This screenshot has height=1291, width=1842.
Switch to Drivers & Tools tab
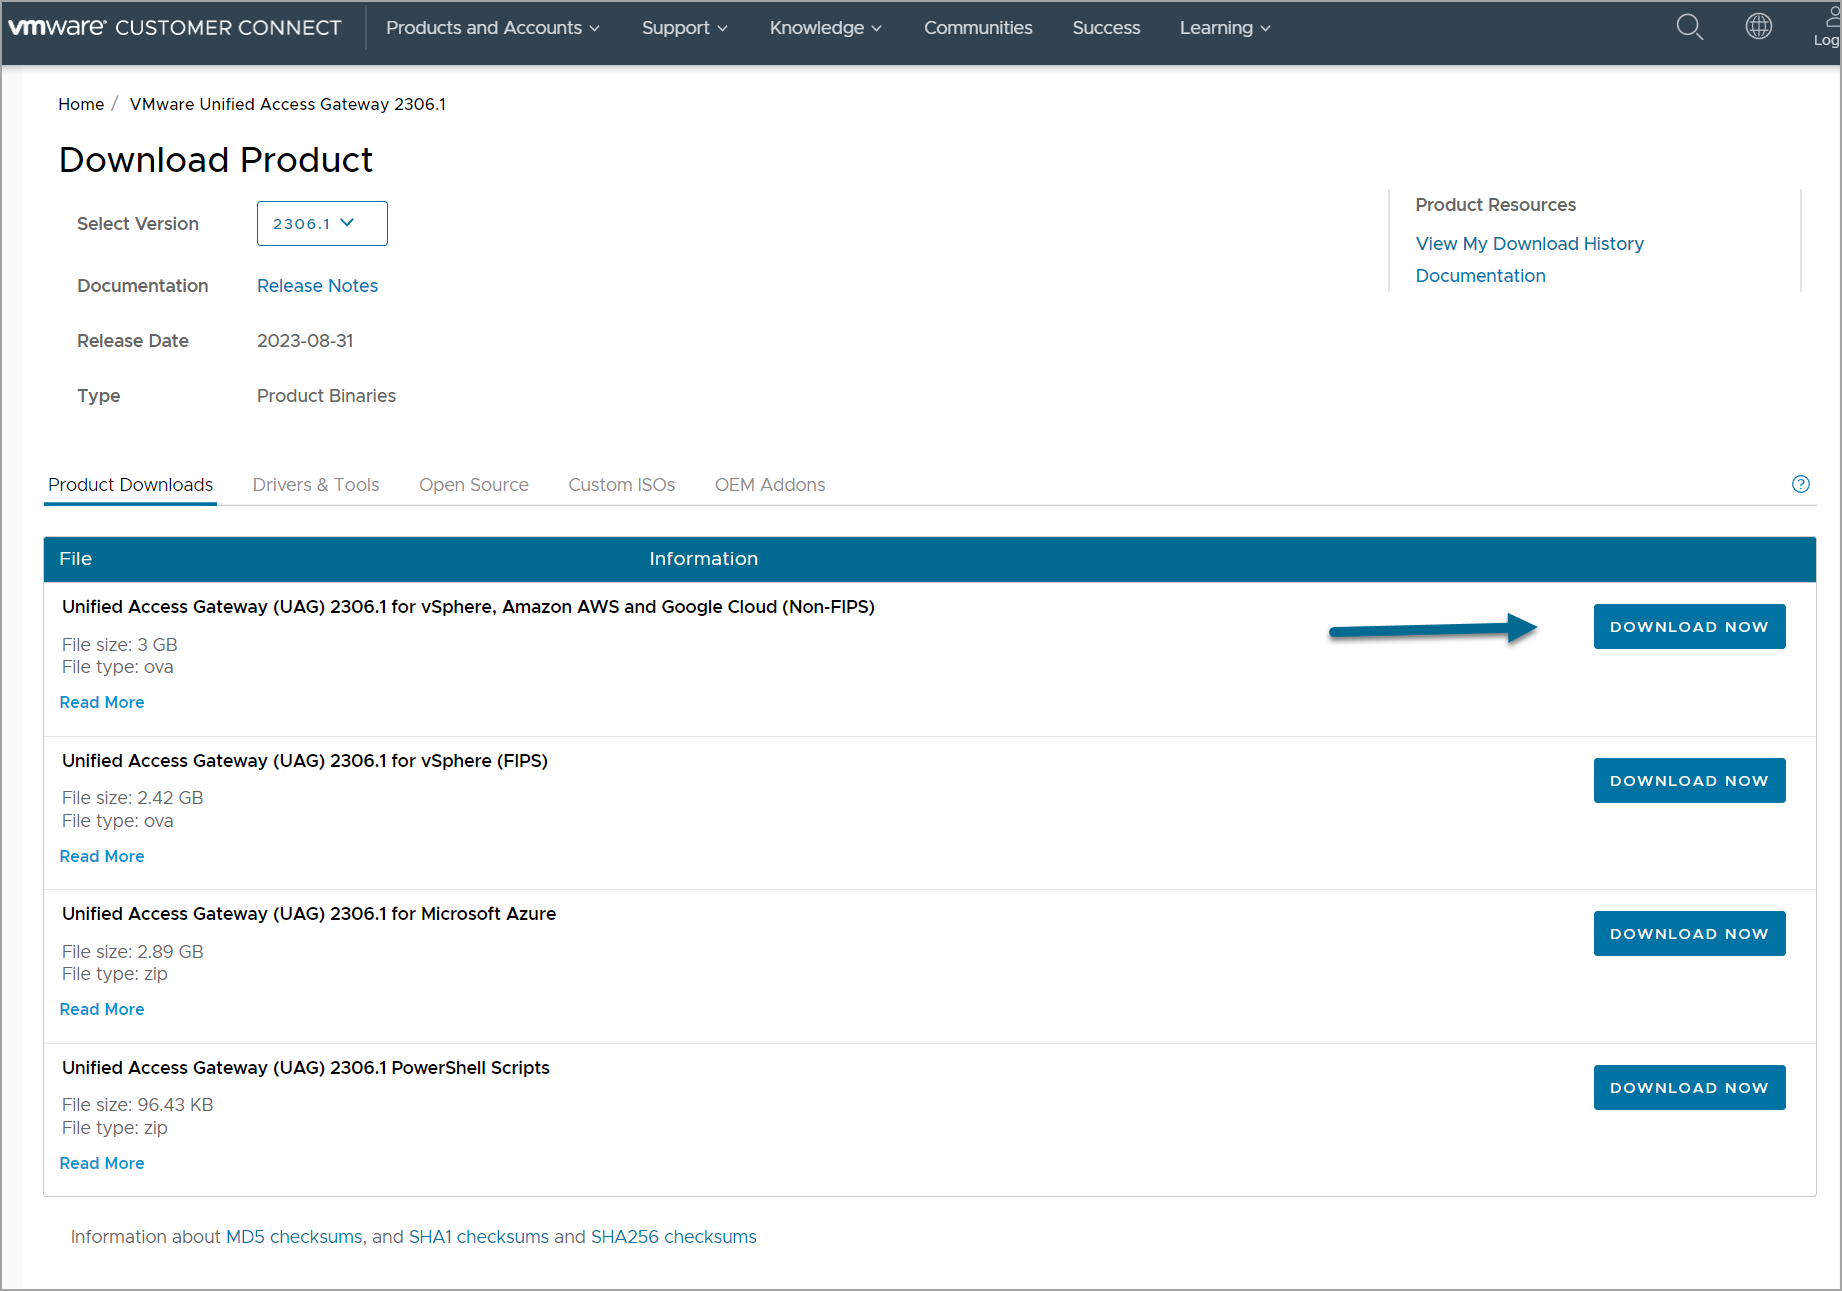click(316, 485)
